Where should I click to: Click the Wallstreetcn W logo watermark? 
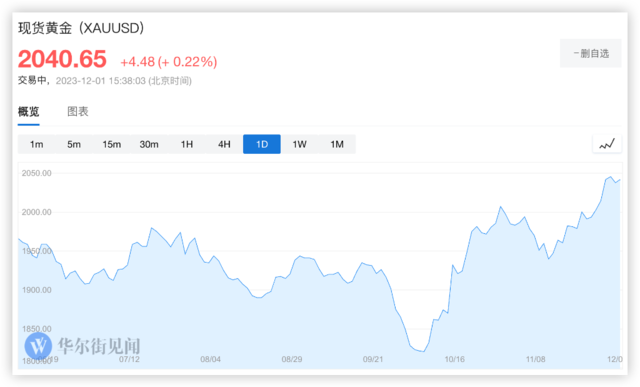click(x=38, y=346)
